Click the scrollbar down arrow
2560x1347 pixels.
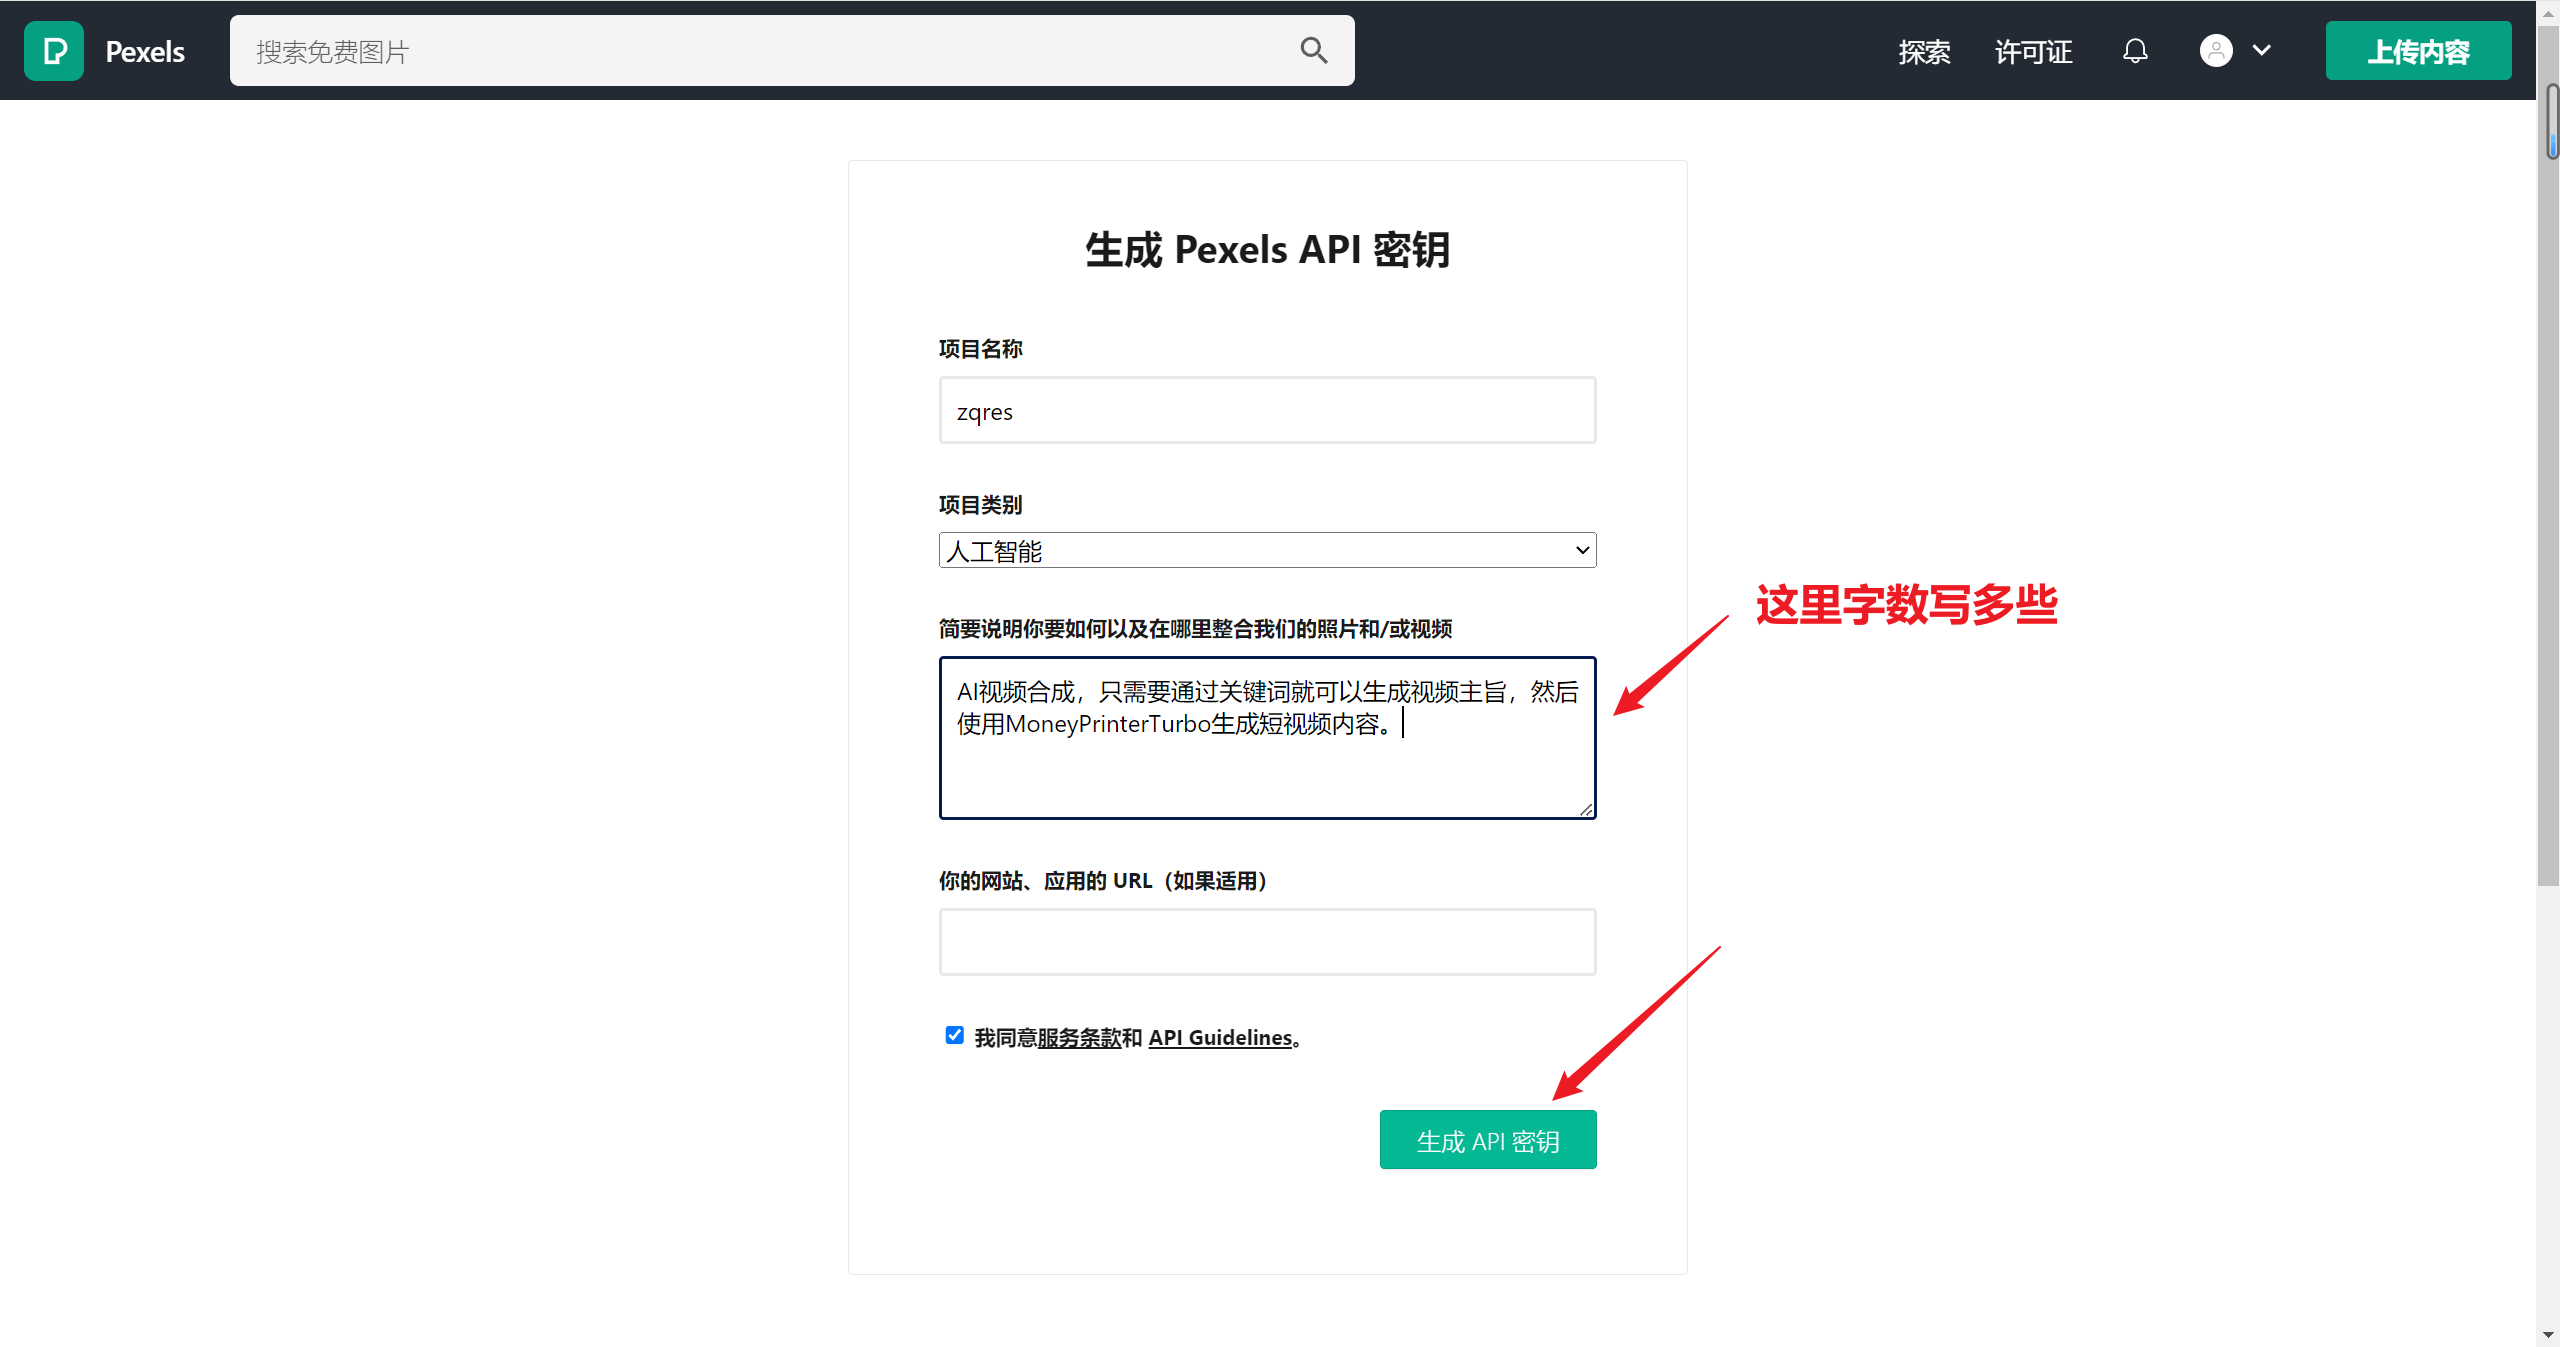coord(2548,1335)
